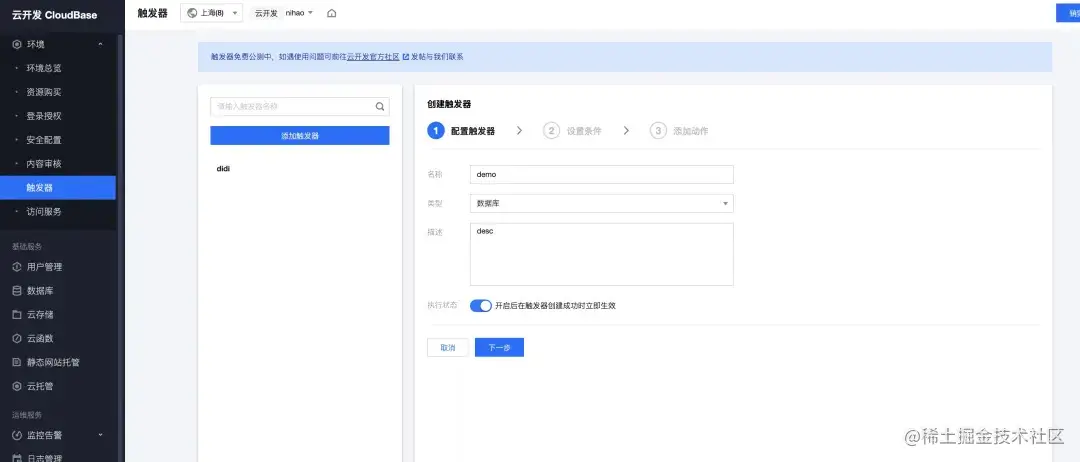Click the partially visible blue button top right

(x=1068, y=13)
